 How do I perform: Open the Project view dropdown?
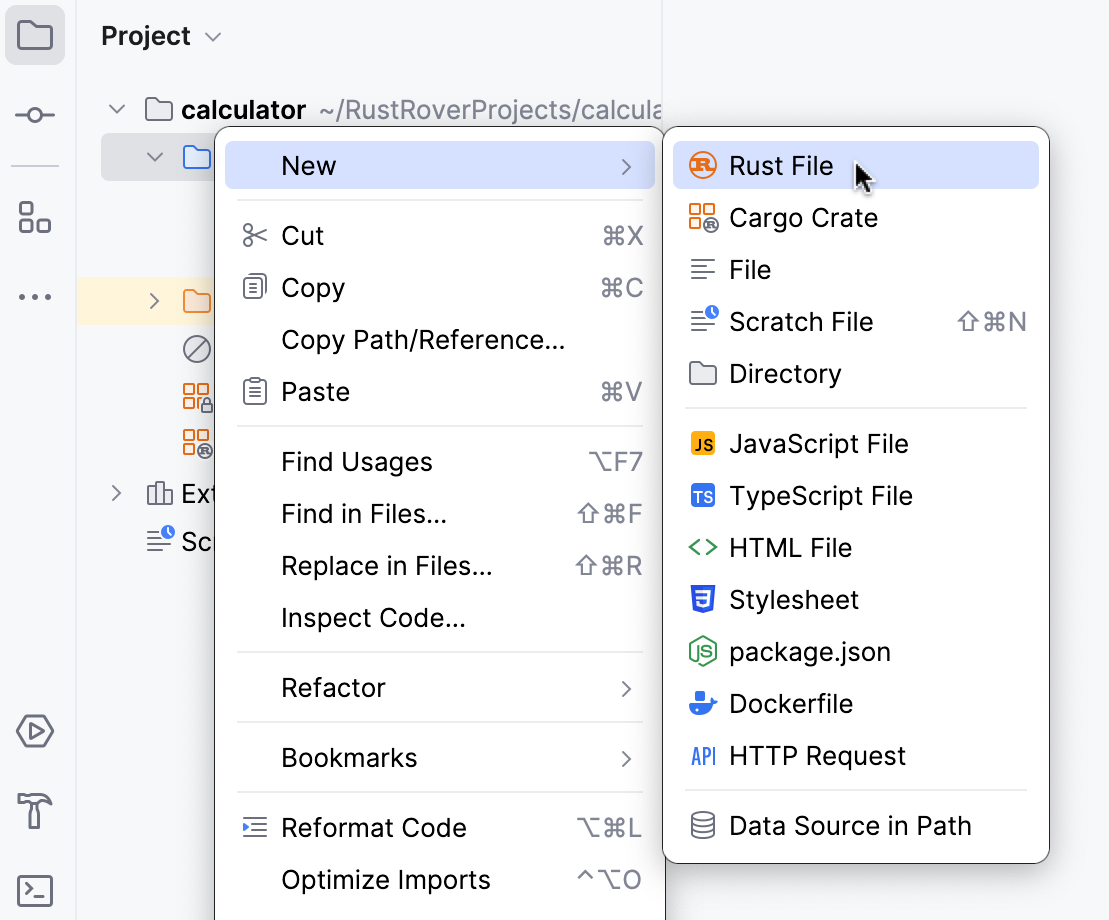click(162, 36)
